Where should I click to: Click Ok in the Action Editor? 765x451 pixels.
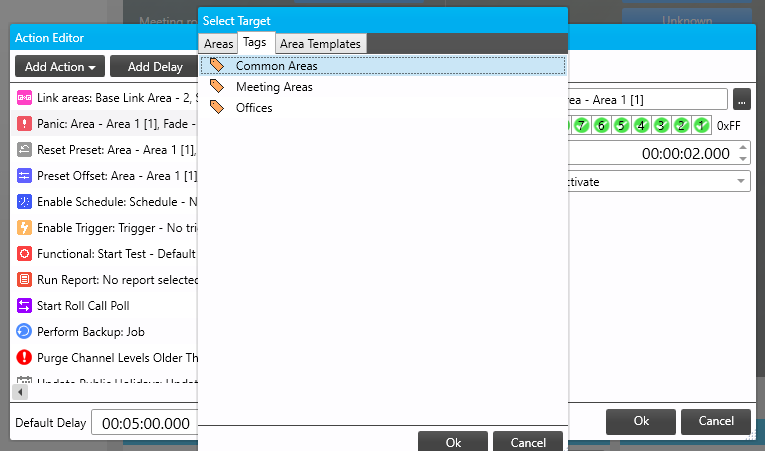641,421
